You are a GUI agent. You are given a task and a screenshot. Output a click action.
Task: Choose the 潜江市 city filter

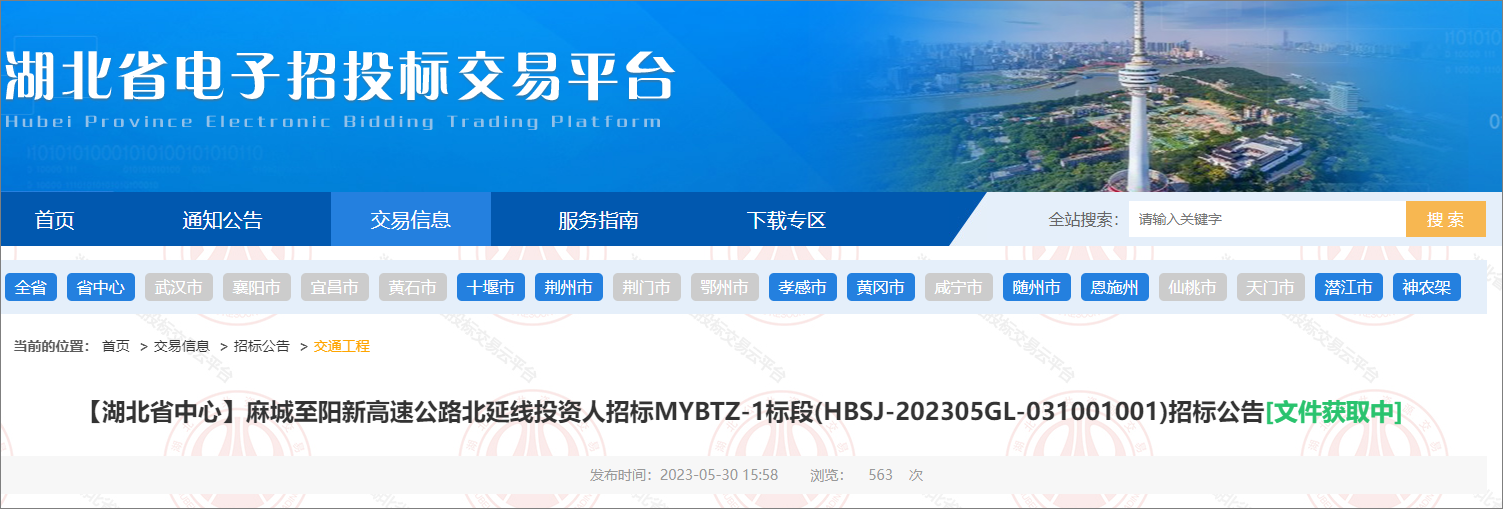click(x=1349, y=288)
